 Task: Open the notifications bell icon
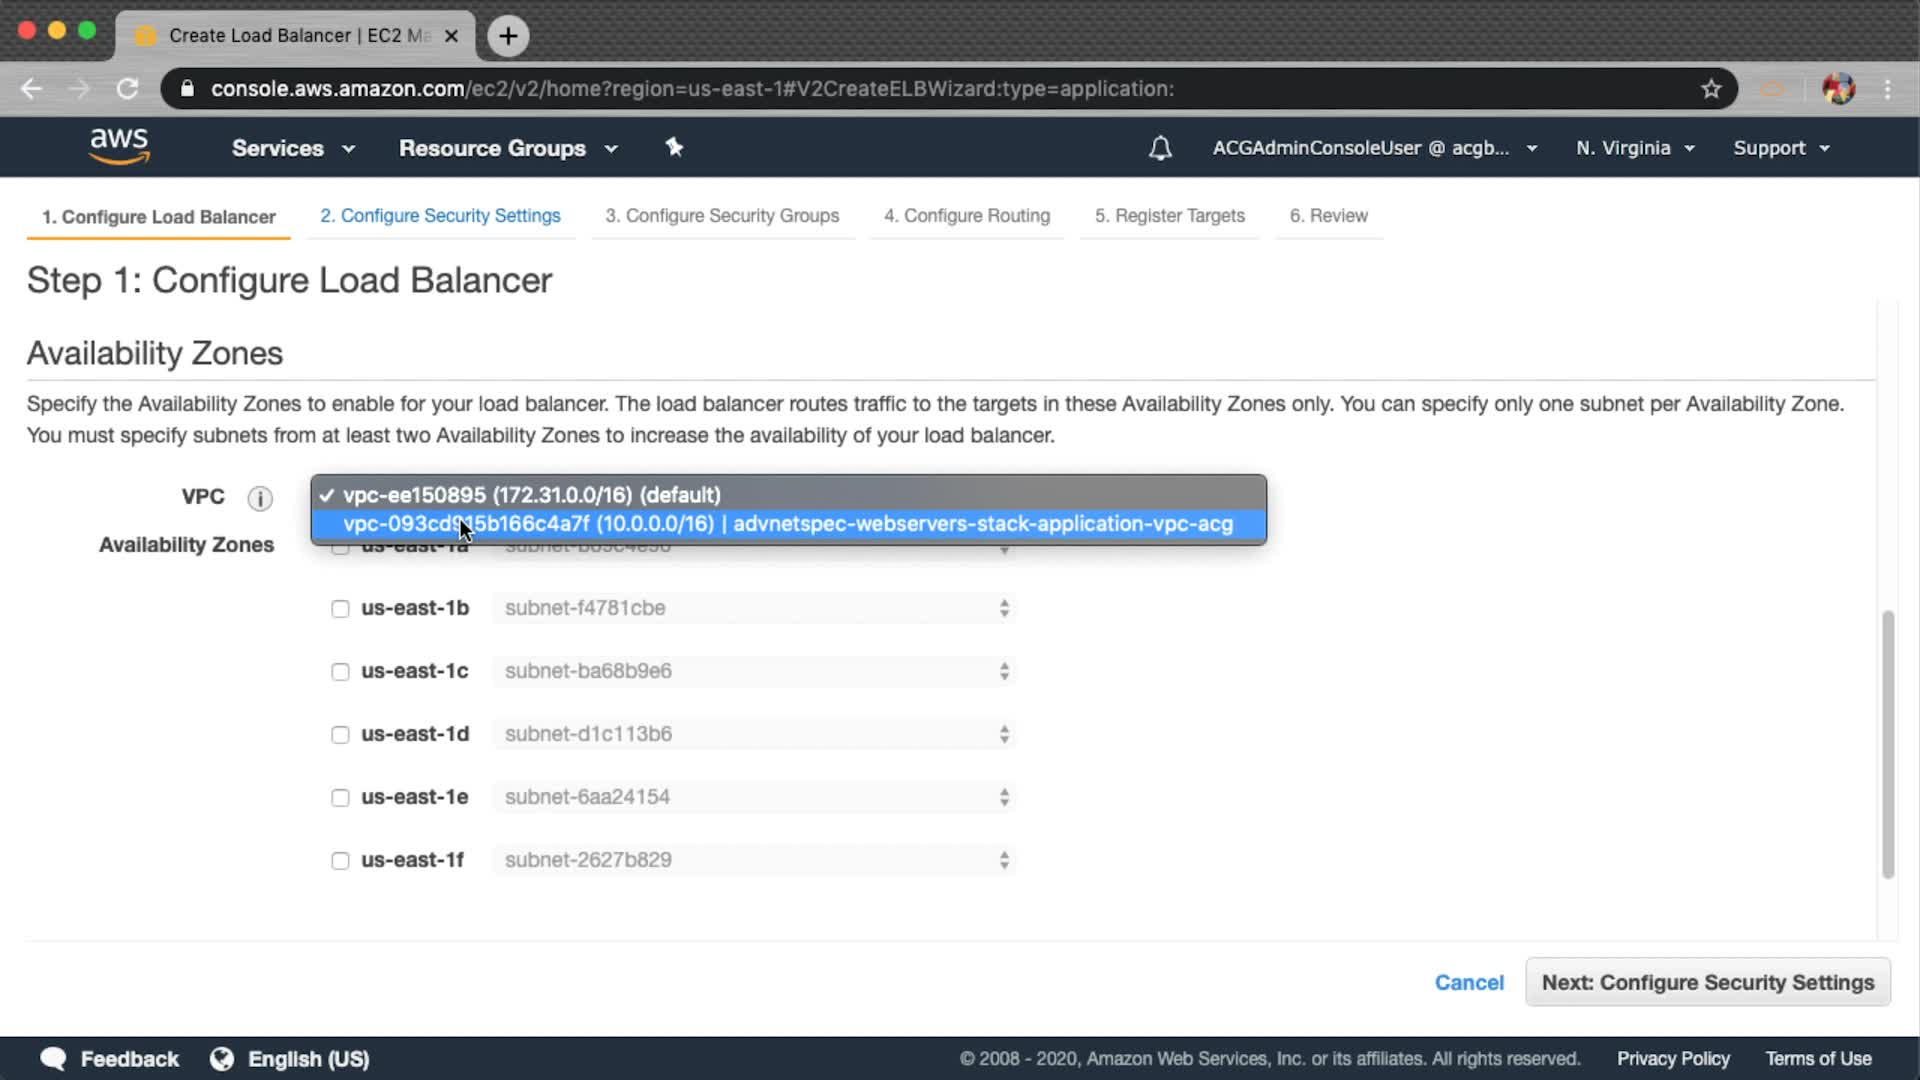pos(1160,148)
